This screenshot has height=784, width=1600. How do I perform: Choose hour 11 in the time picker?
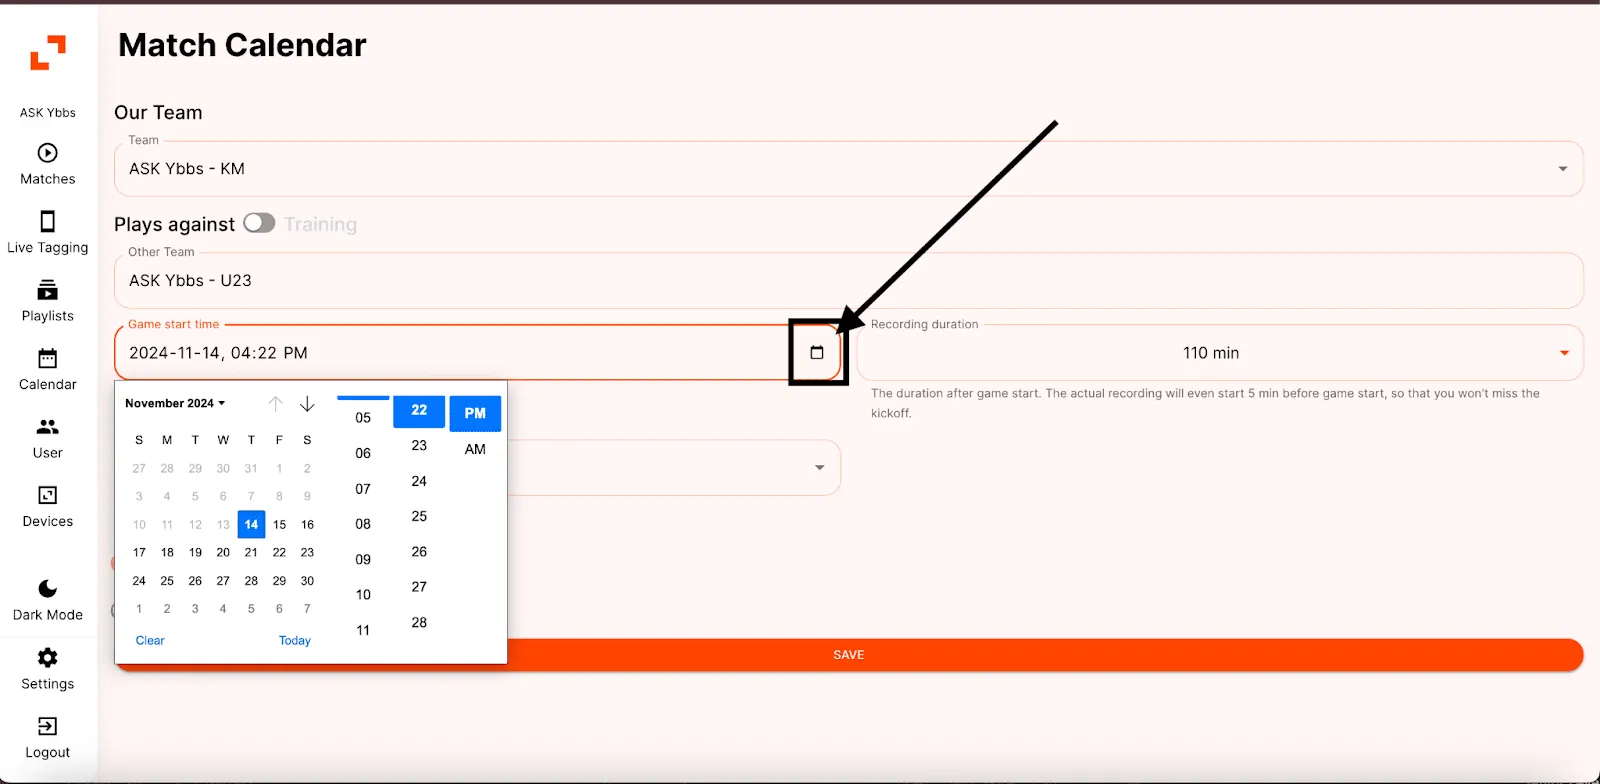pos(363,630)
